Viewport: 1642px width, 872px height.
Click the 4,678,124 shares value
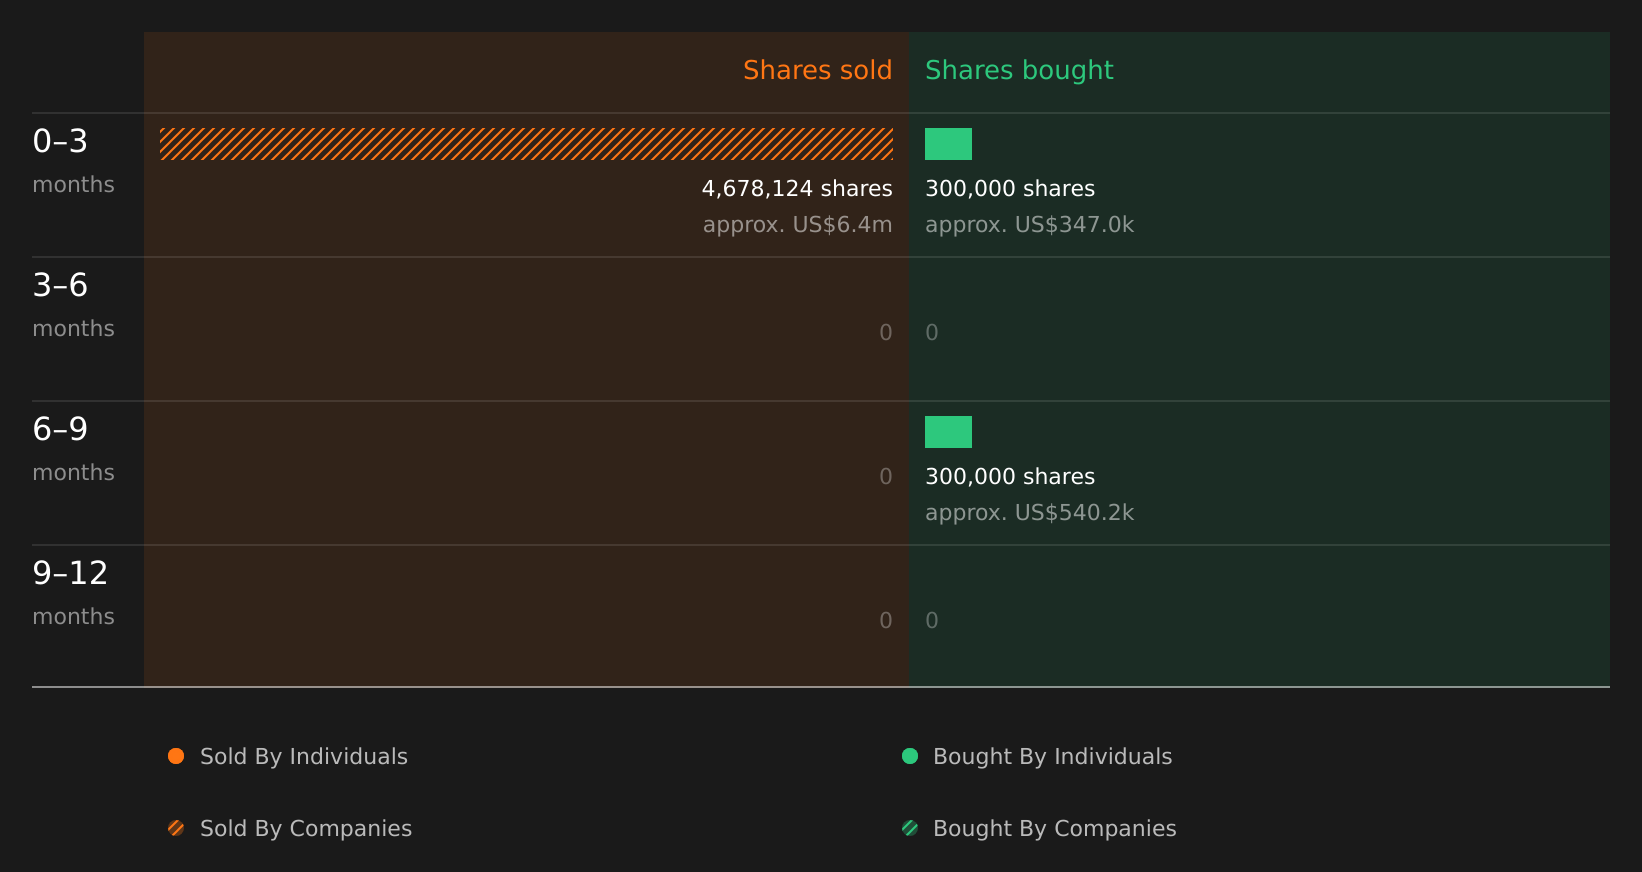pos(797,189)
